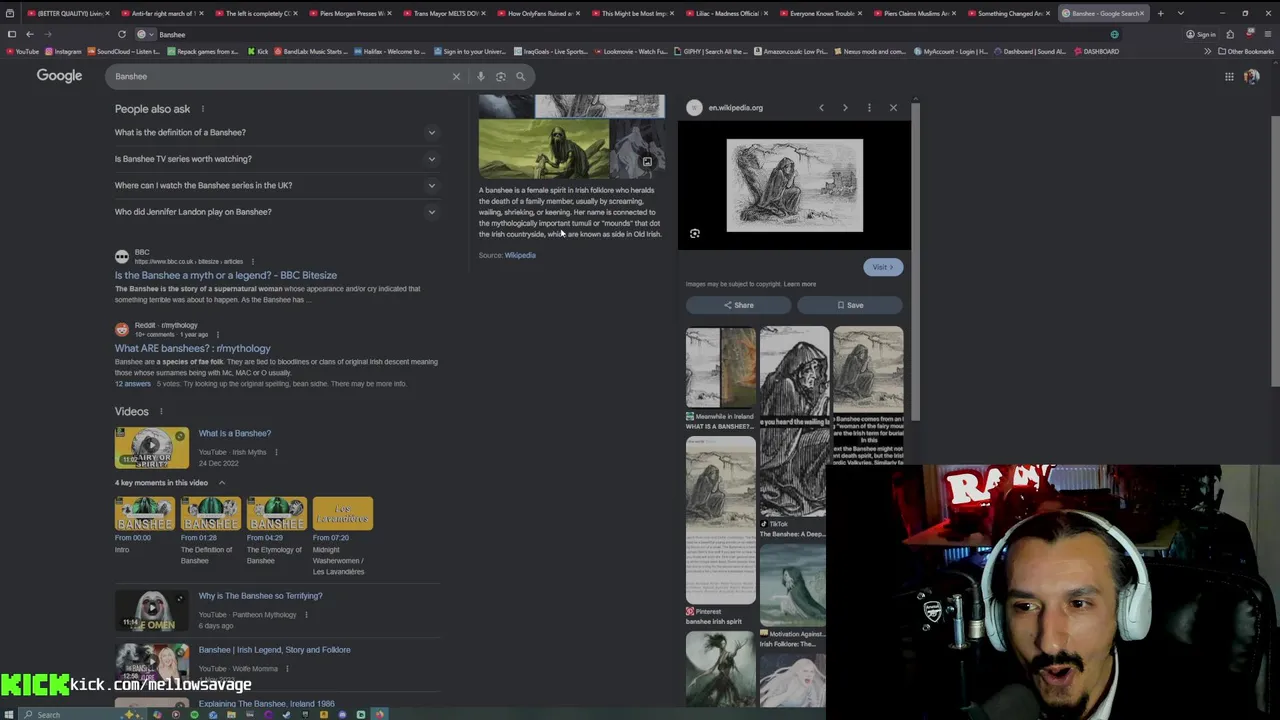The width and height of the screenshot is (1280, 720).
Task: Close the image preview panel
Action: [x=893, y=108]
